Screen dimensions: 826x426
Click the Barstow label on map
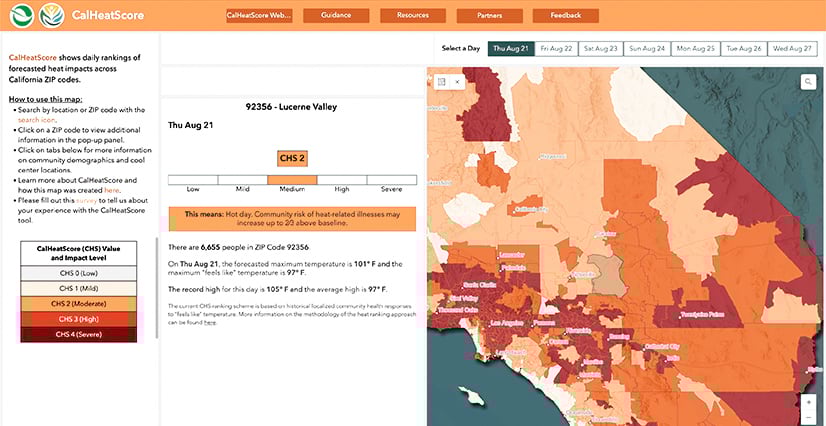606,233
